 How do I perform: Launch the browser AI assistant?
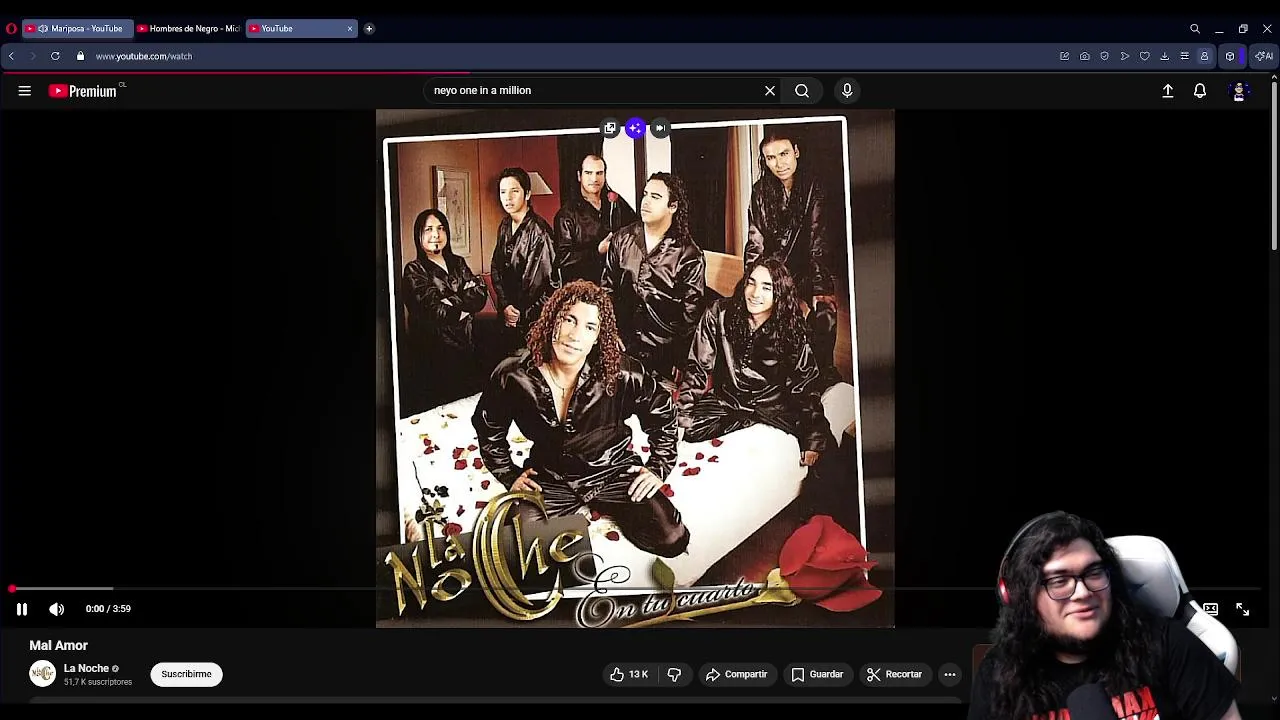tap(1265, 56)
